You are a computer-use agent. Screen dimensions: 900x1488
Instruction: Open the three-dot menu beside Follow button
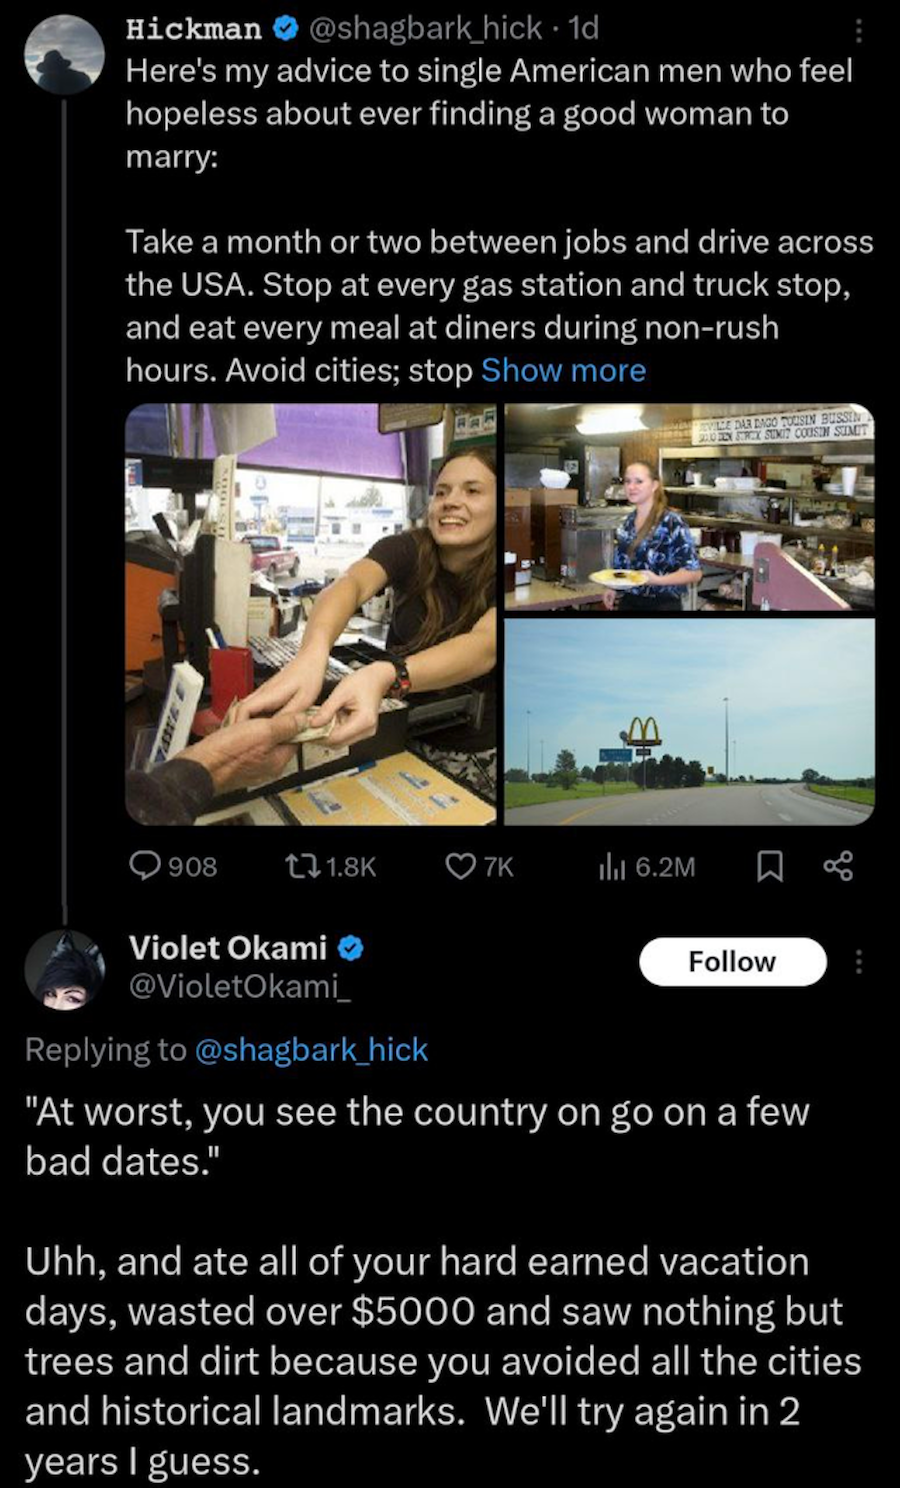coord(857,962)
